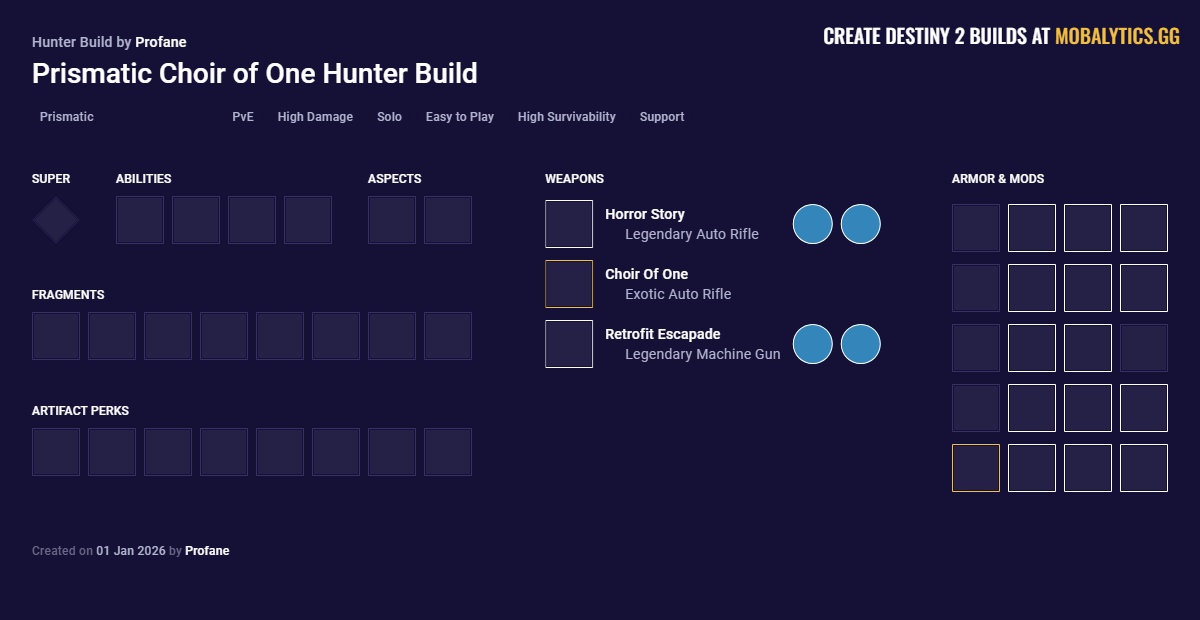Toggle the second perk circle on Retrofit Escapade

[861, 343]
